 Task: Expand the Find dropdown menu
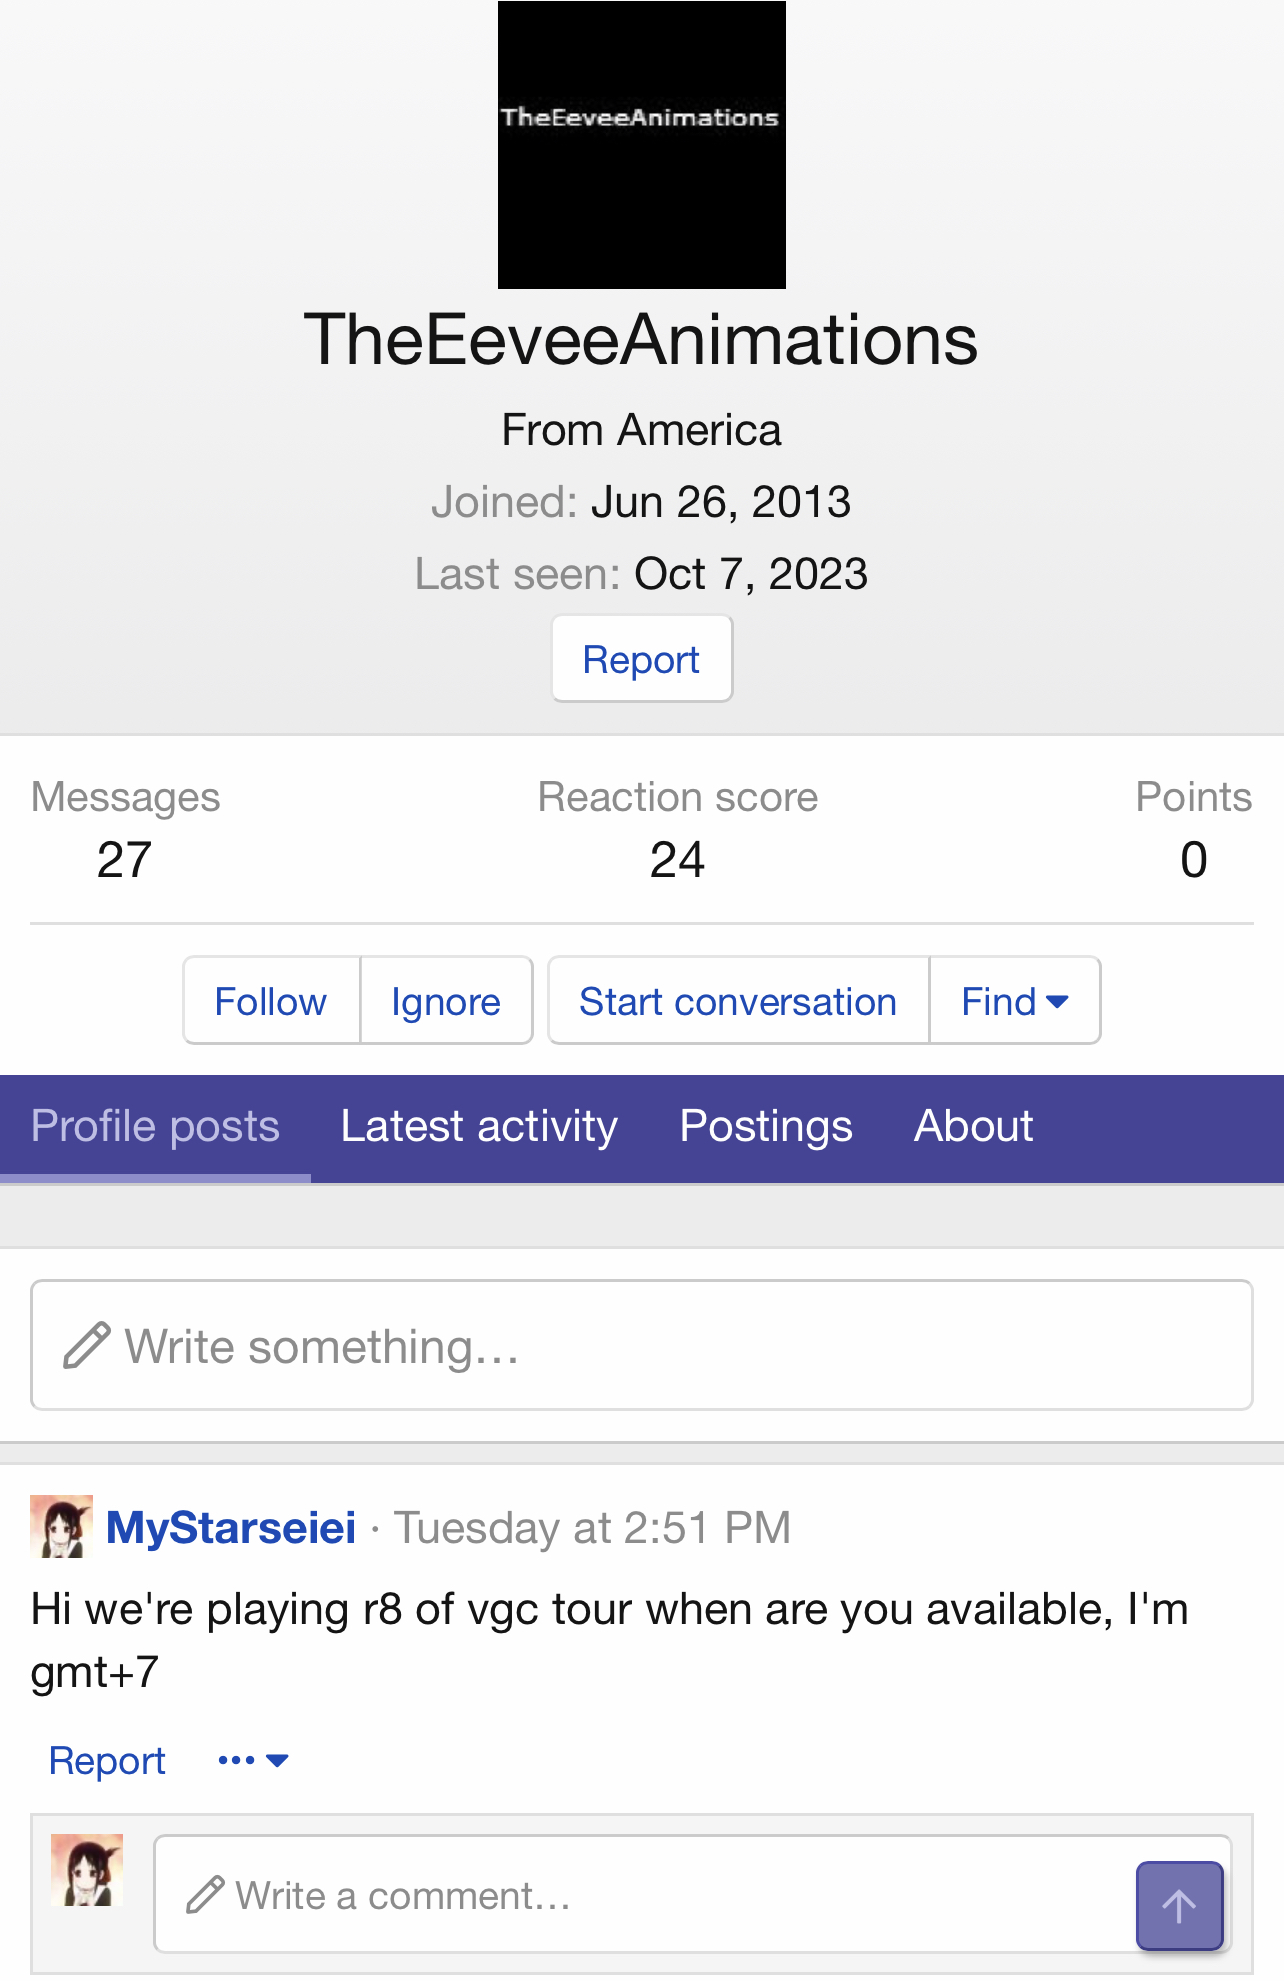tap(1014, 1001)
